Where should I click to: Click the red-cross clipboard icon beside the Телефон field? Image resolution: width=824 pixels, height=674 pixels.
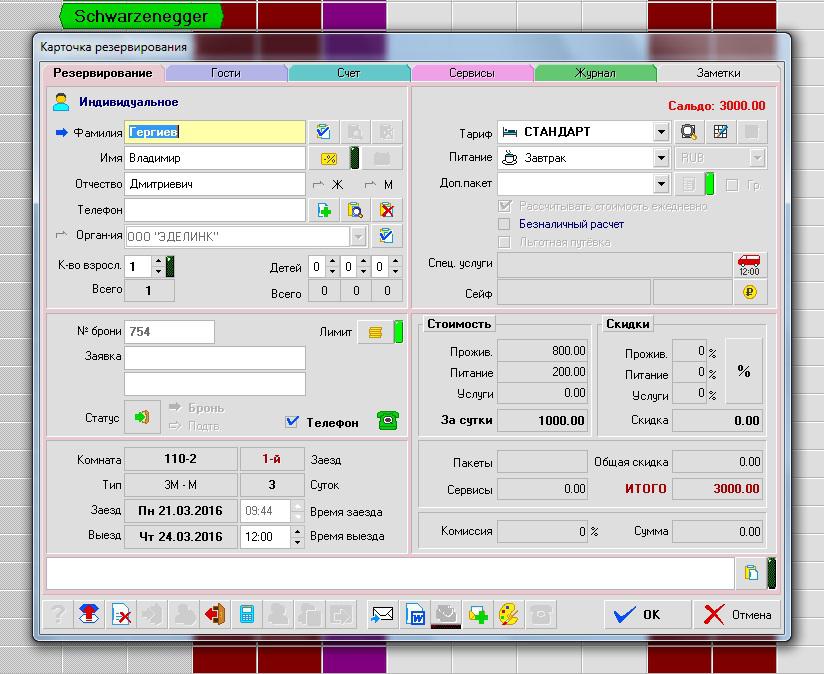[x=387, y=210]
